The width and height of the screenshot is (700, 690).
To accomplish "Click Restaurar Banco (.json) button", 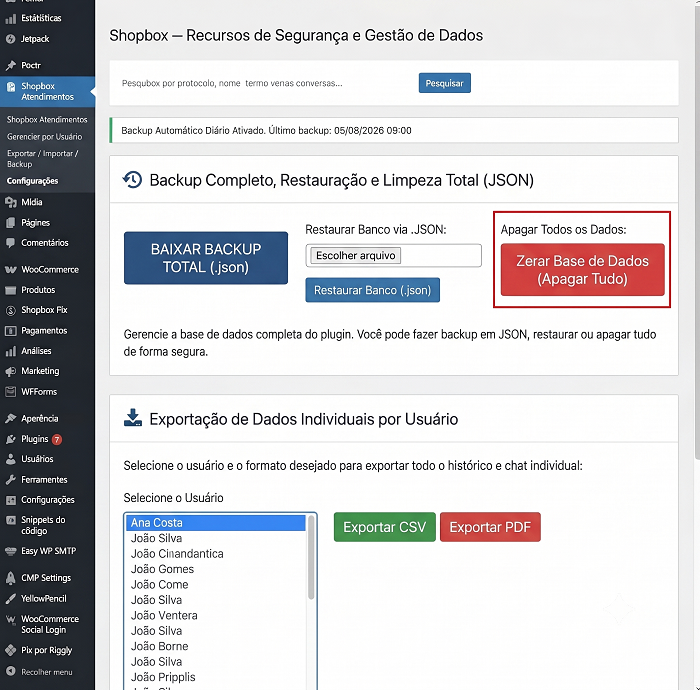I will point(372,290).
